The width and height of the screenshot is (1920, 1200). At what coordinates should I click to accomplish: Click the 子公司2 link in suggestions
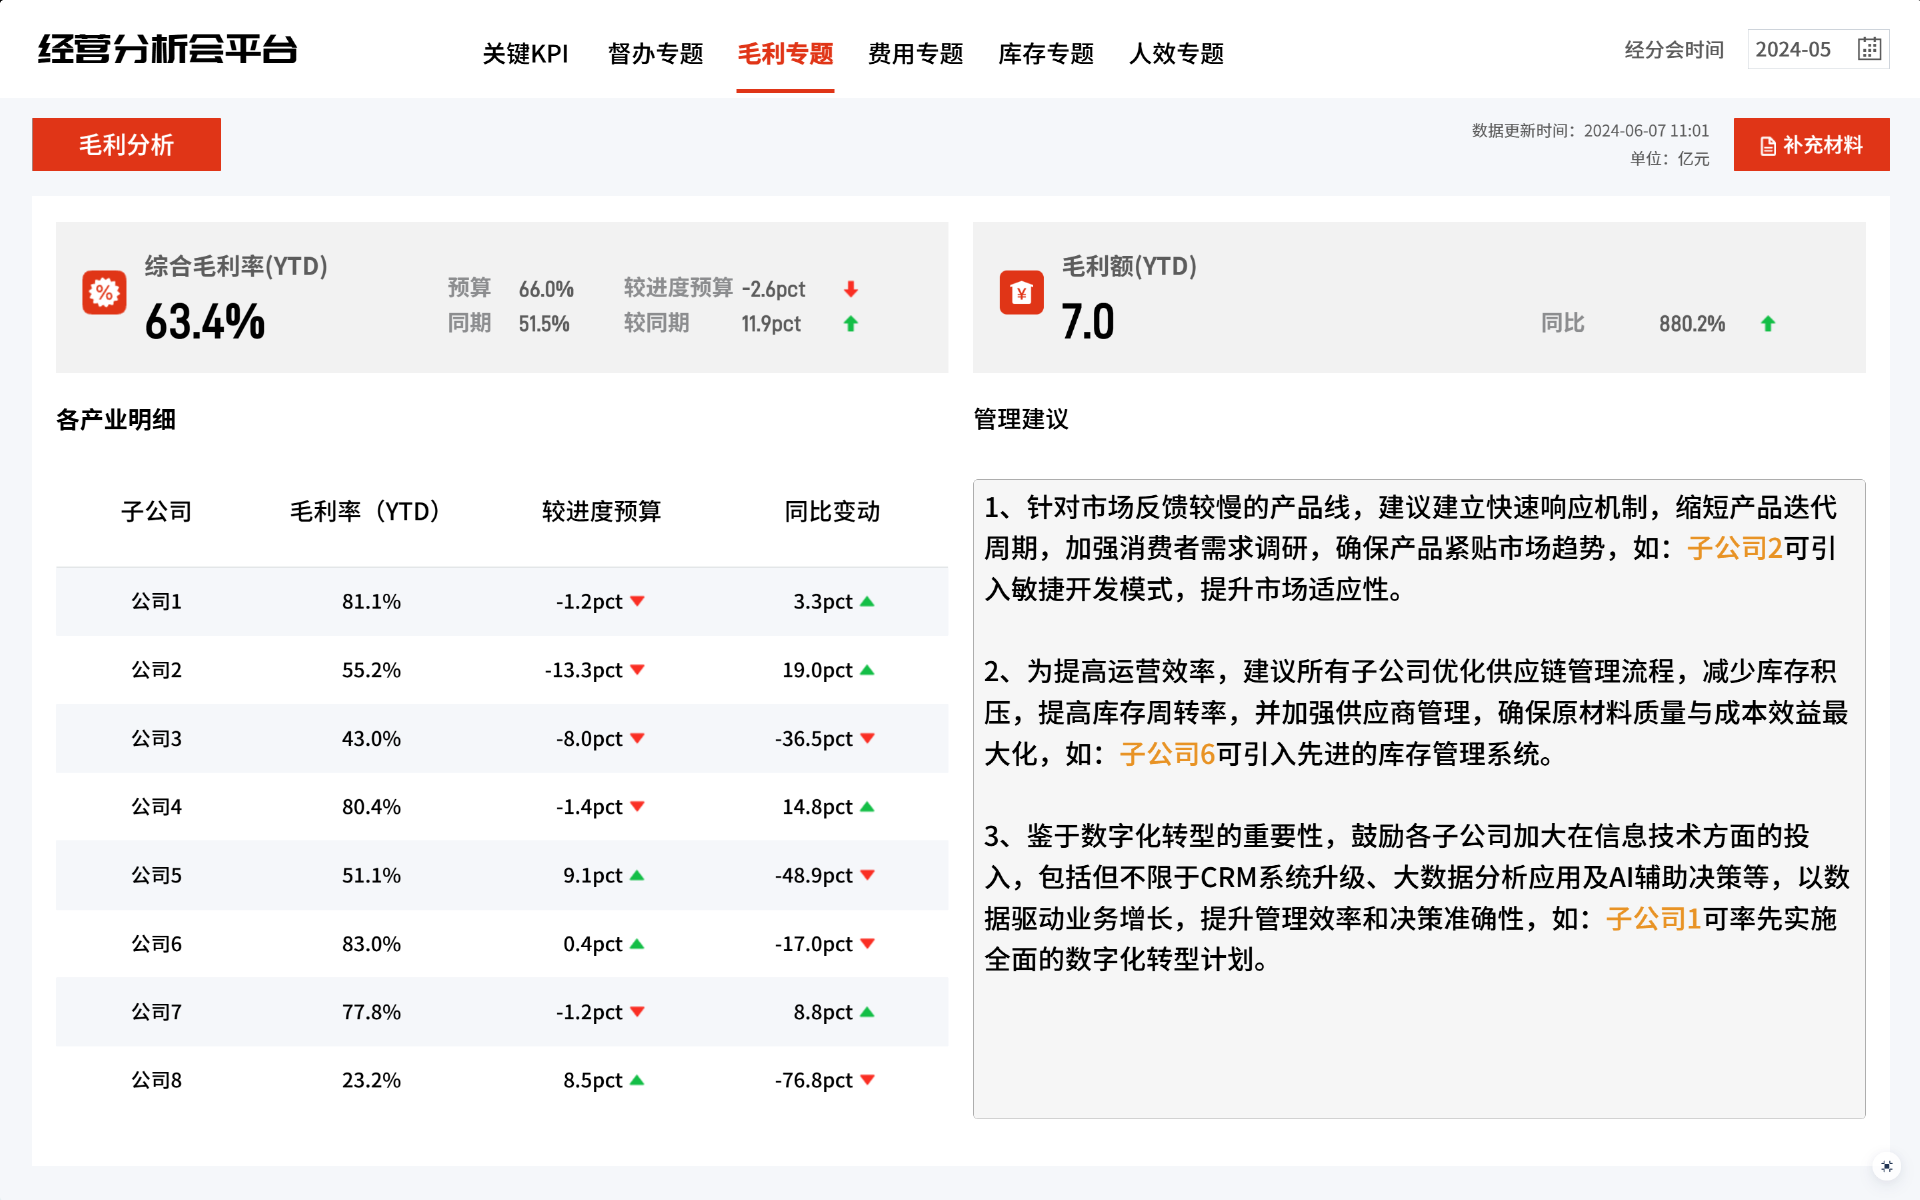click(x=1734, y=548)
